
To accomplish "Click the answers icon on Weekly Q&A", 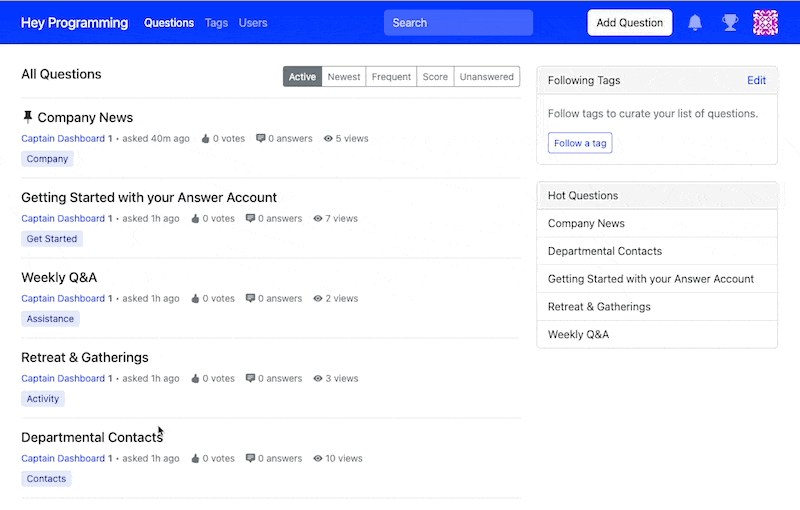I will click(x=250, y=299).
